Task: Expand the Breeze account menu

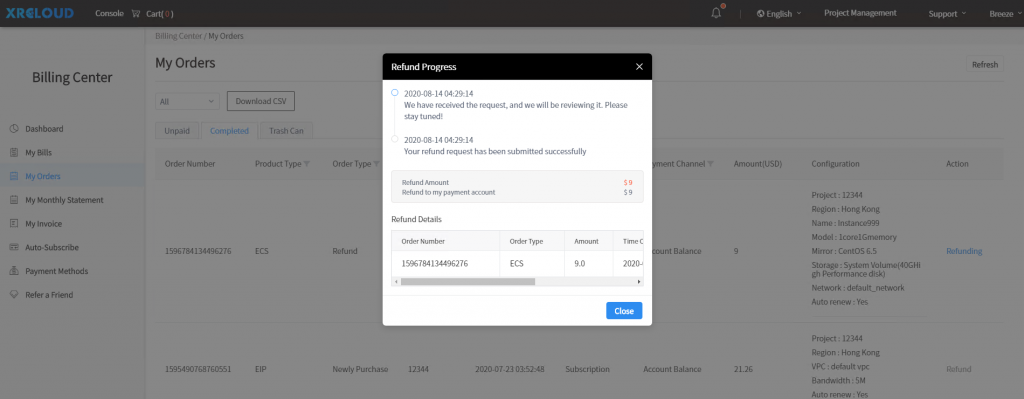Action: click(1006, 14)
